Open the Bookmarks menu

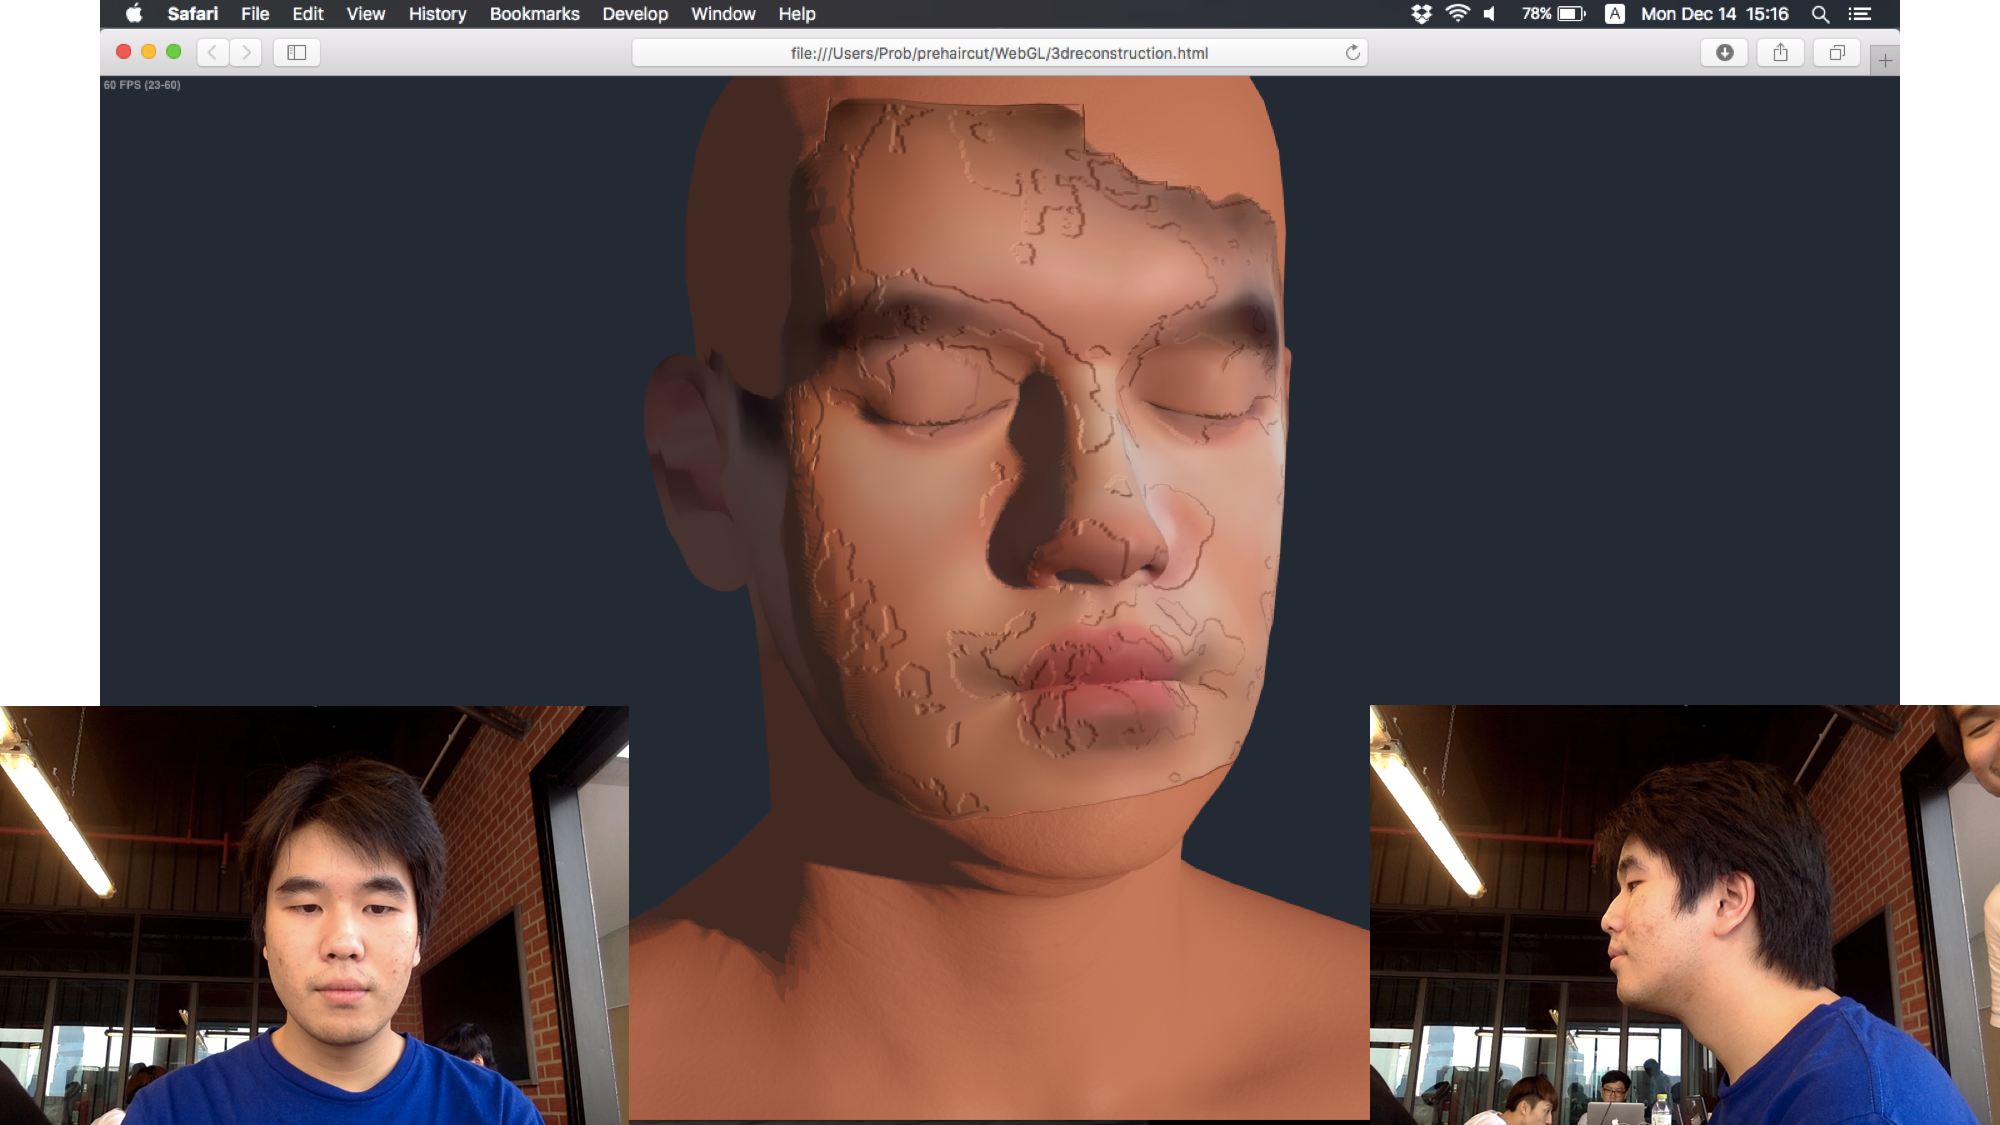534,14
